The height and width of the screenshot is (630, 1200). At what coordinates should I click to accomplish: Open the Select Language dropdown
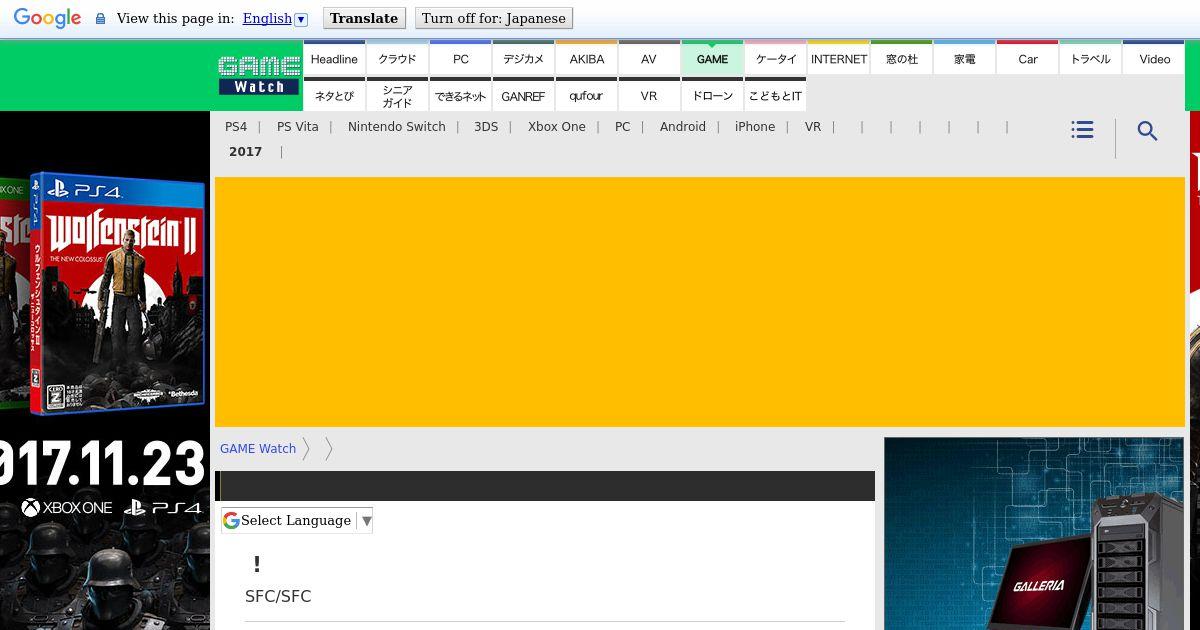[297, 520]
